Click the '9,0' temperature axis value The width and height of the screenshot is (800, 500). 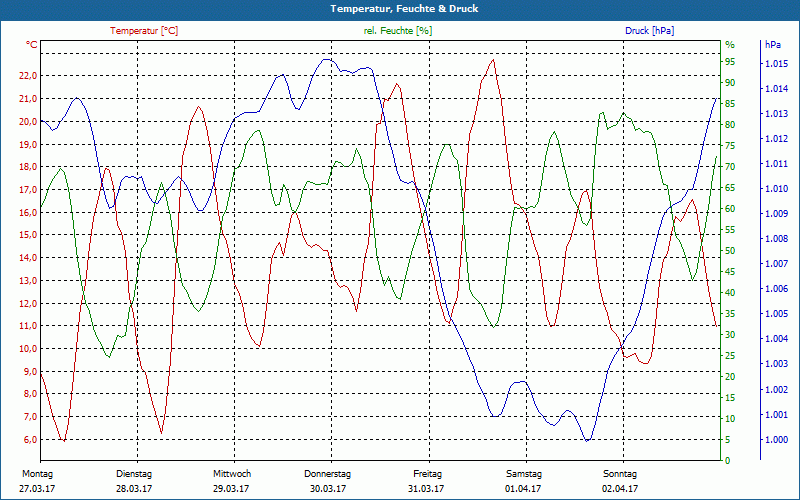click(x=31, y=371)
